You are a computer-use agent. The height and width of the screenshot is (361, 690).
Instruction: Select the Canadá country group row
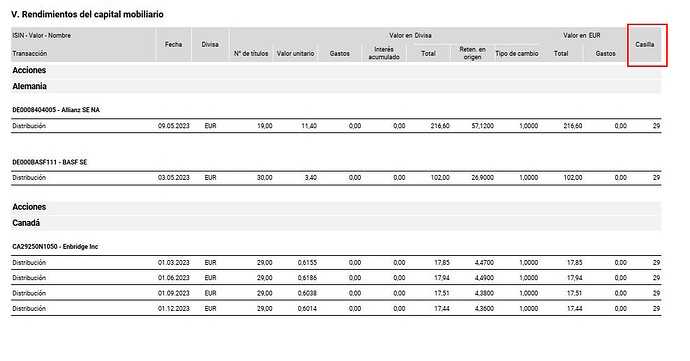click(336, 223)
